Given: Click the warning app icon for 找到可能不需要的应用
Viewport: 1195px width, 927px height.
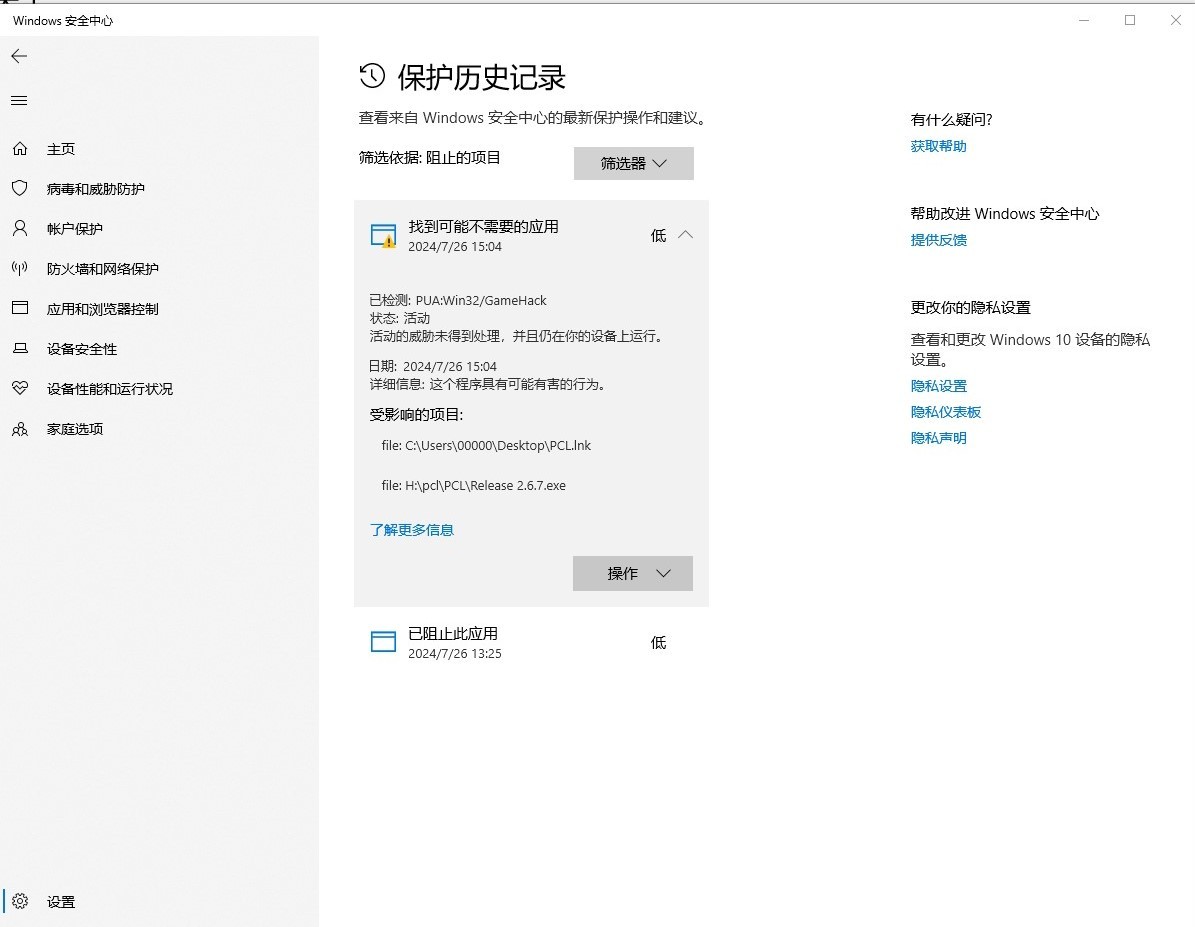Looking at the screenshot, I should pyautogui.click(x=383, y=236).
